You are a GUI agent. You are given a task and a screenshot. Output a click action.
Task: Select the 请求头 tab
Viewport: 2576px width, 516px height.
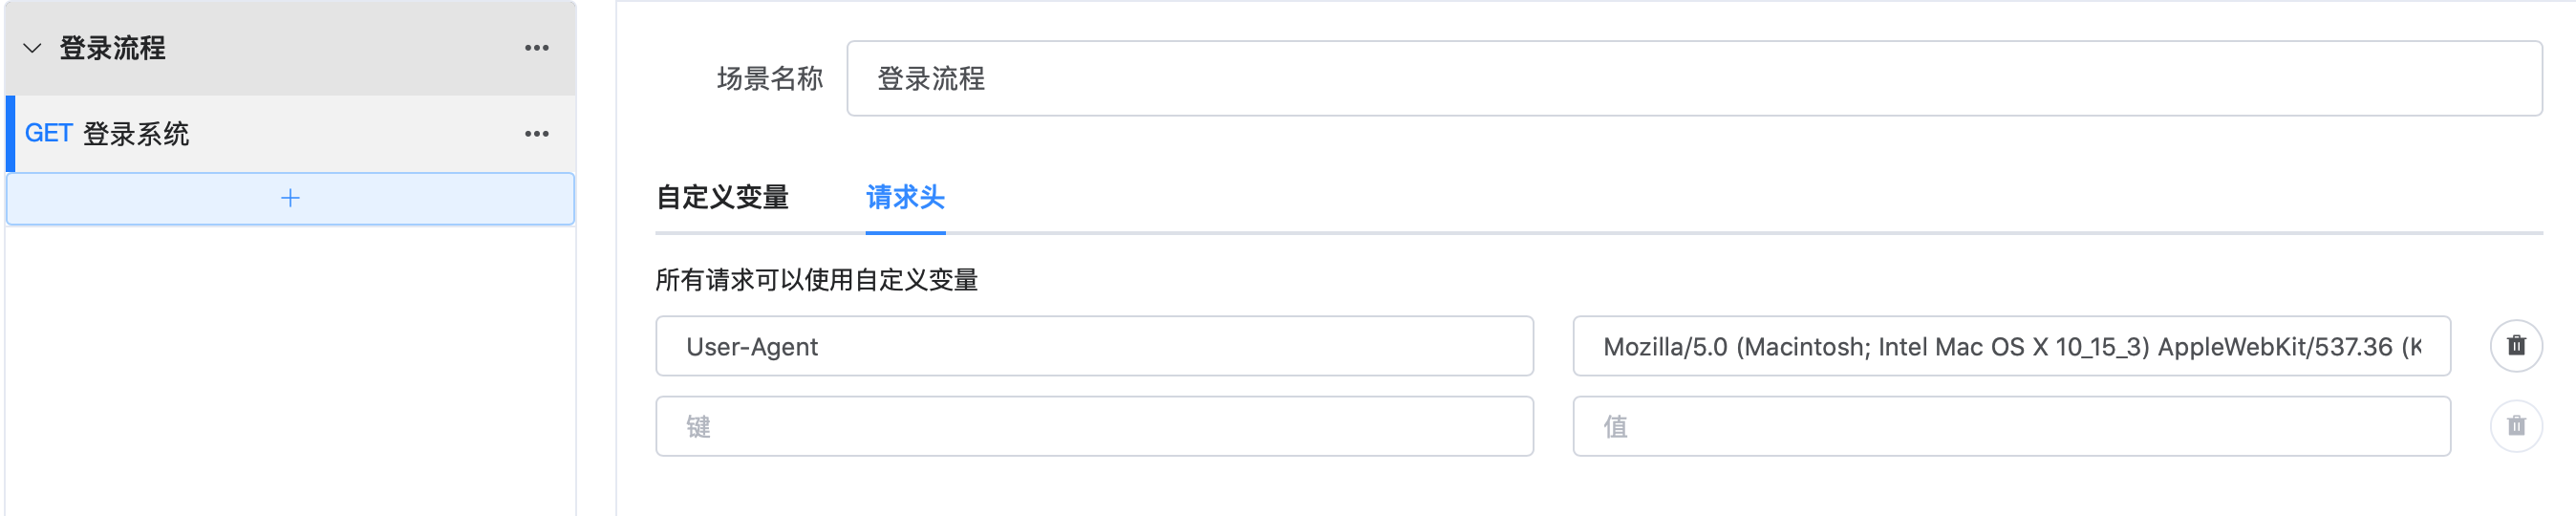tap(905, 197)
